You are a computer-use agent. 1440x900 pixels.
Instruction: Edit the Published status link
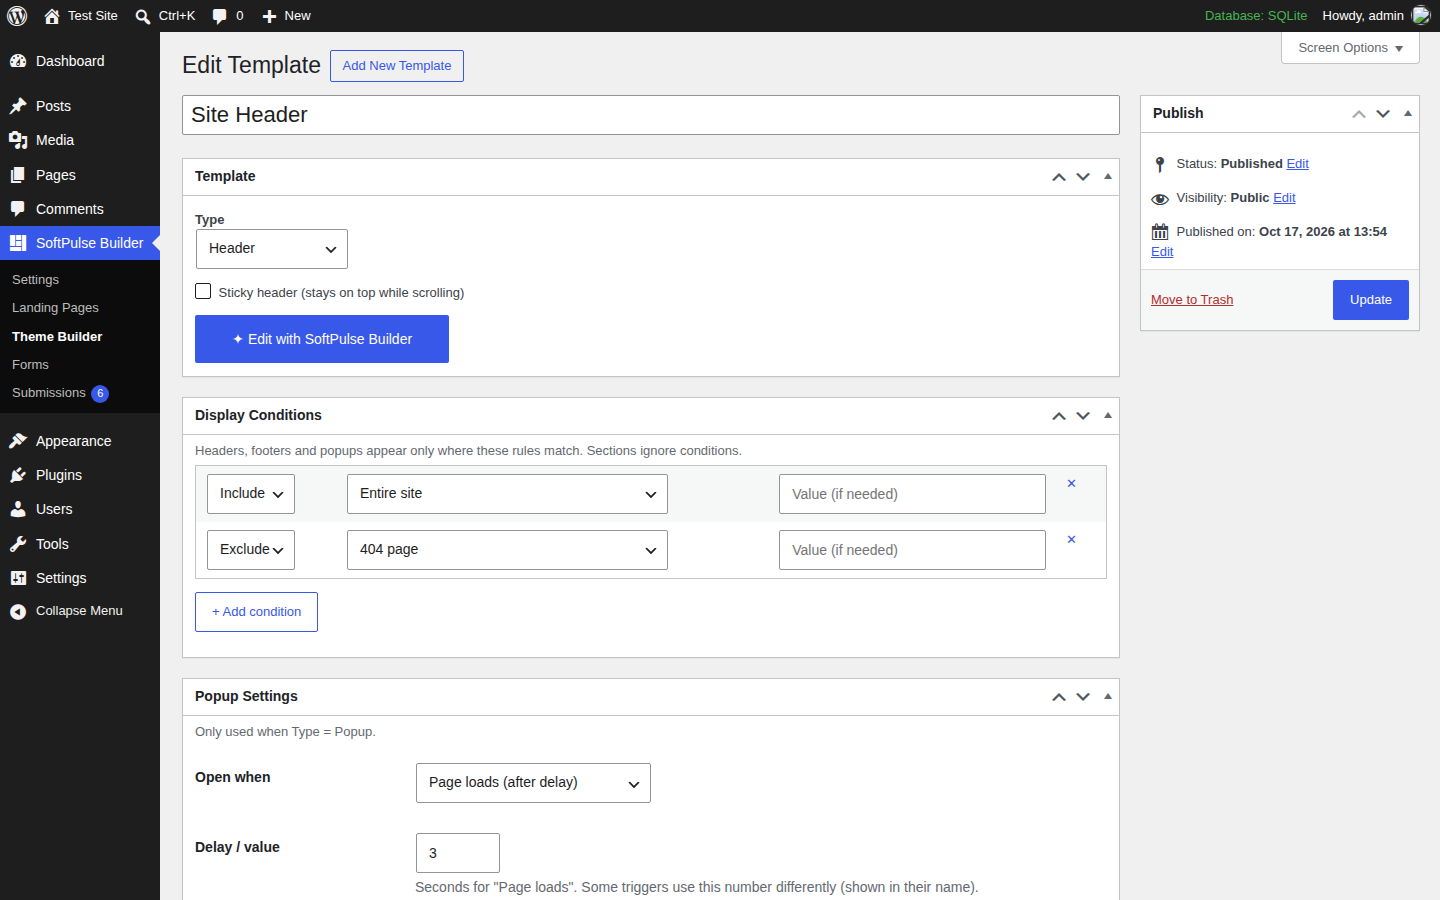pos(1297,164)
